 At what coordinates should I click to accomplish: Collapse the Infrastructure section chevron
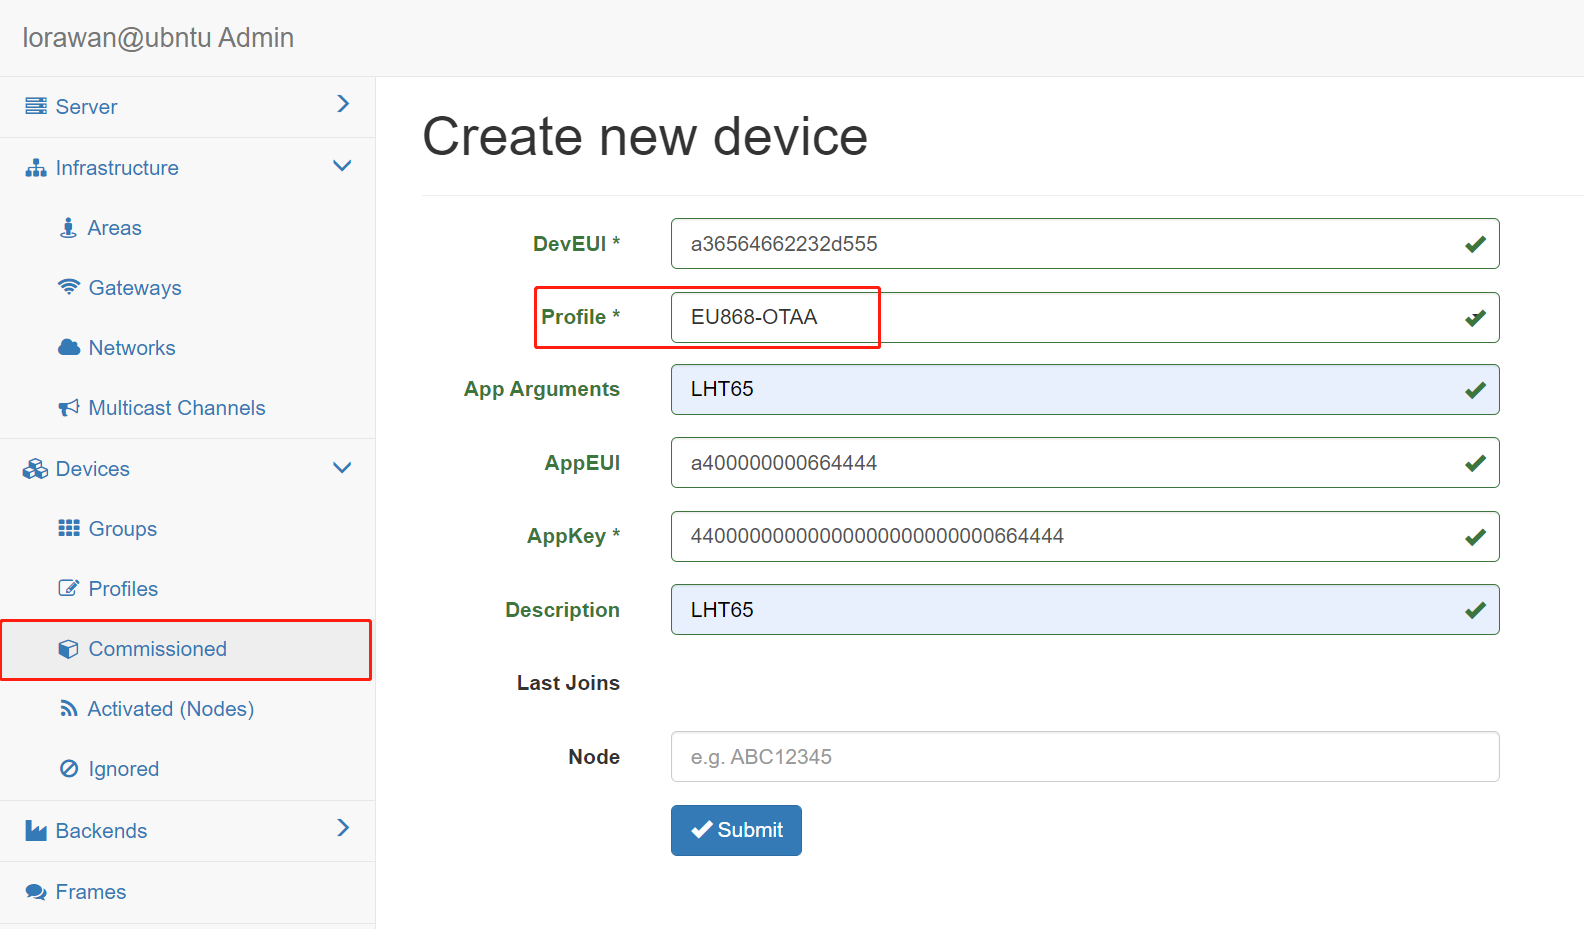click(x=342, y=166)
